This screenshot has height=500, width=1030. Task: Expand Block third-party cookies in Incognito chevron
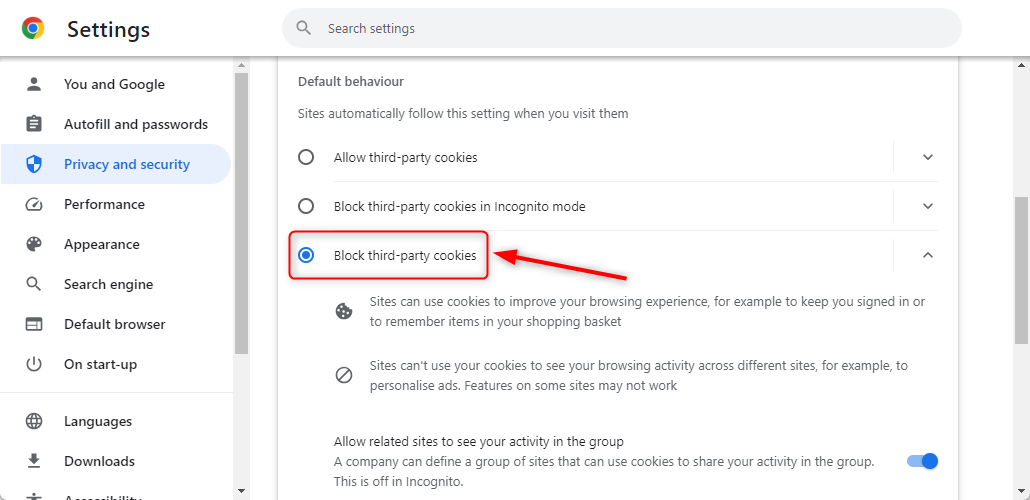(928, 206)
